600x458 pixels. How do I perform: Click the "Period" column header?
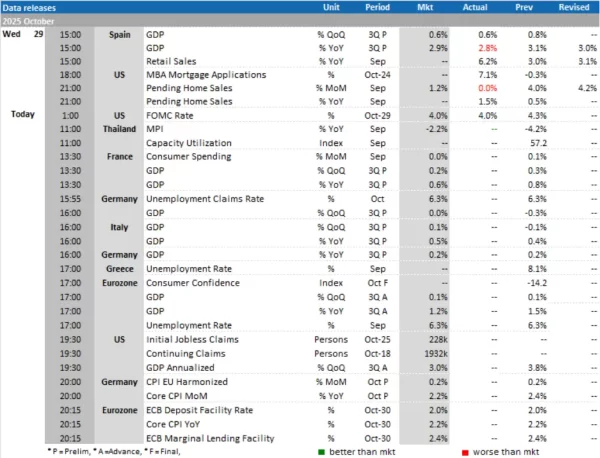[x=378, y=6]
